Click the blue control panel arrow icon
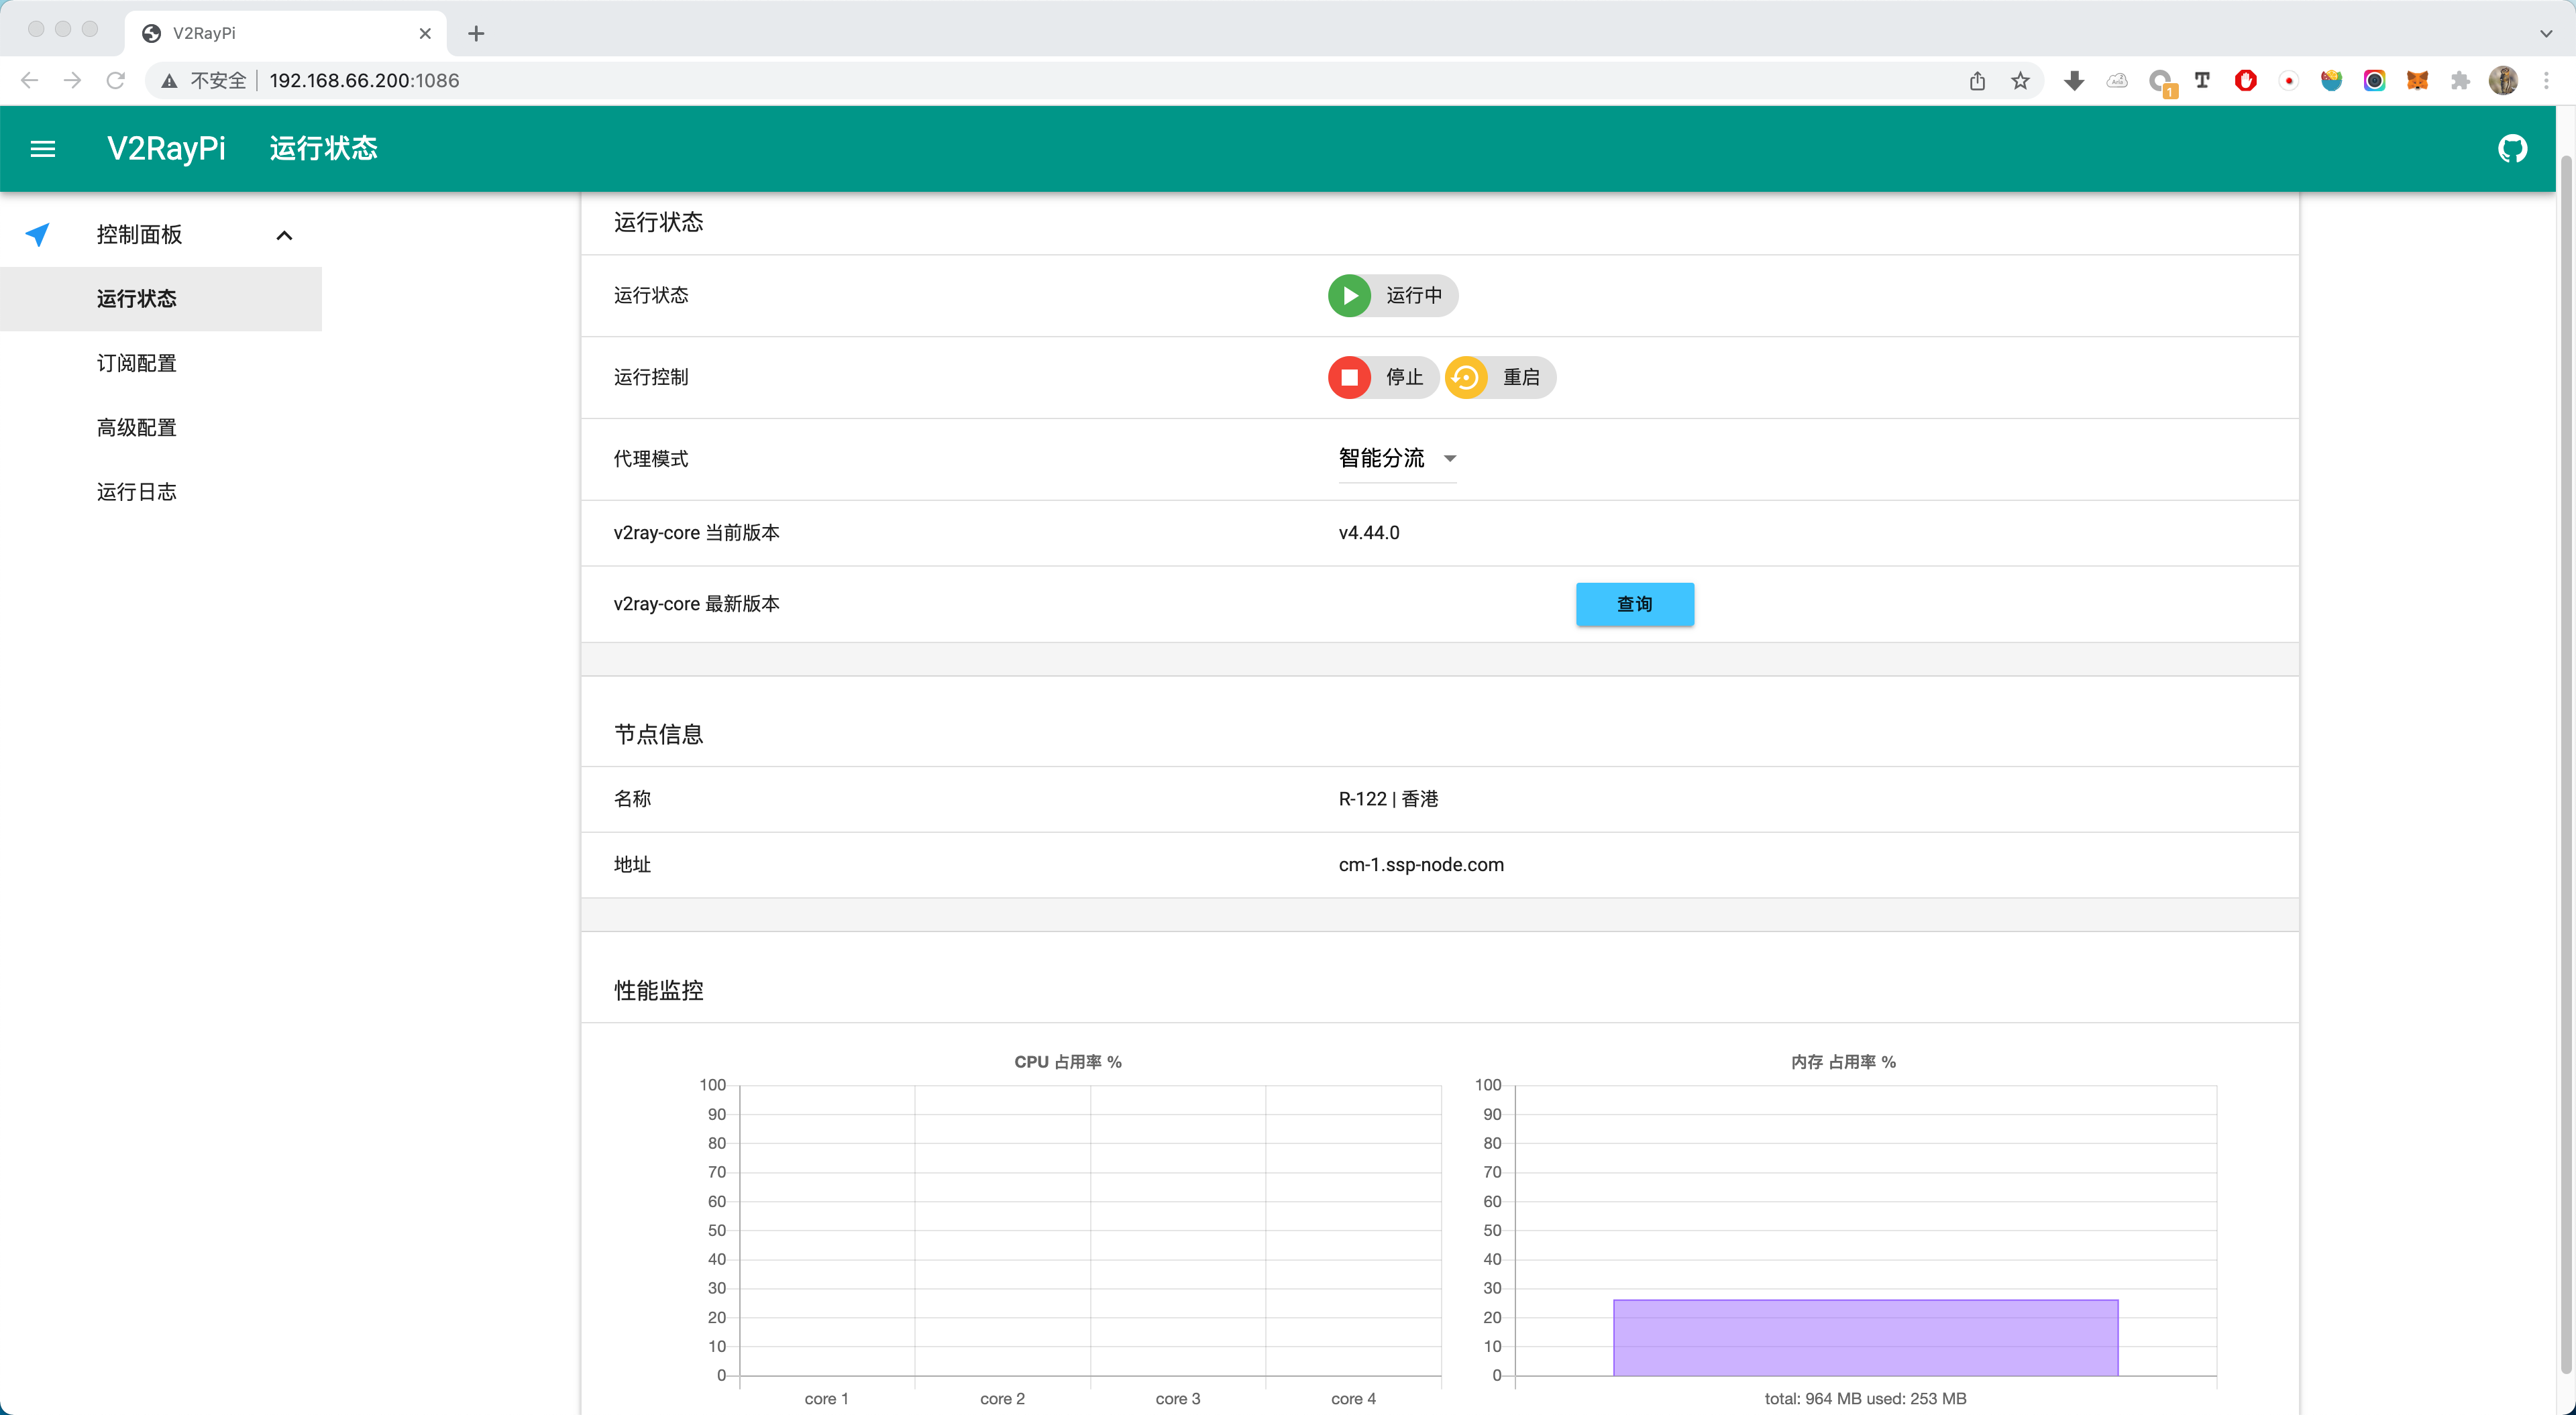This screenshot has width=2576, height=1415. tap(38, 235)
